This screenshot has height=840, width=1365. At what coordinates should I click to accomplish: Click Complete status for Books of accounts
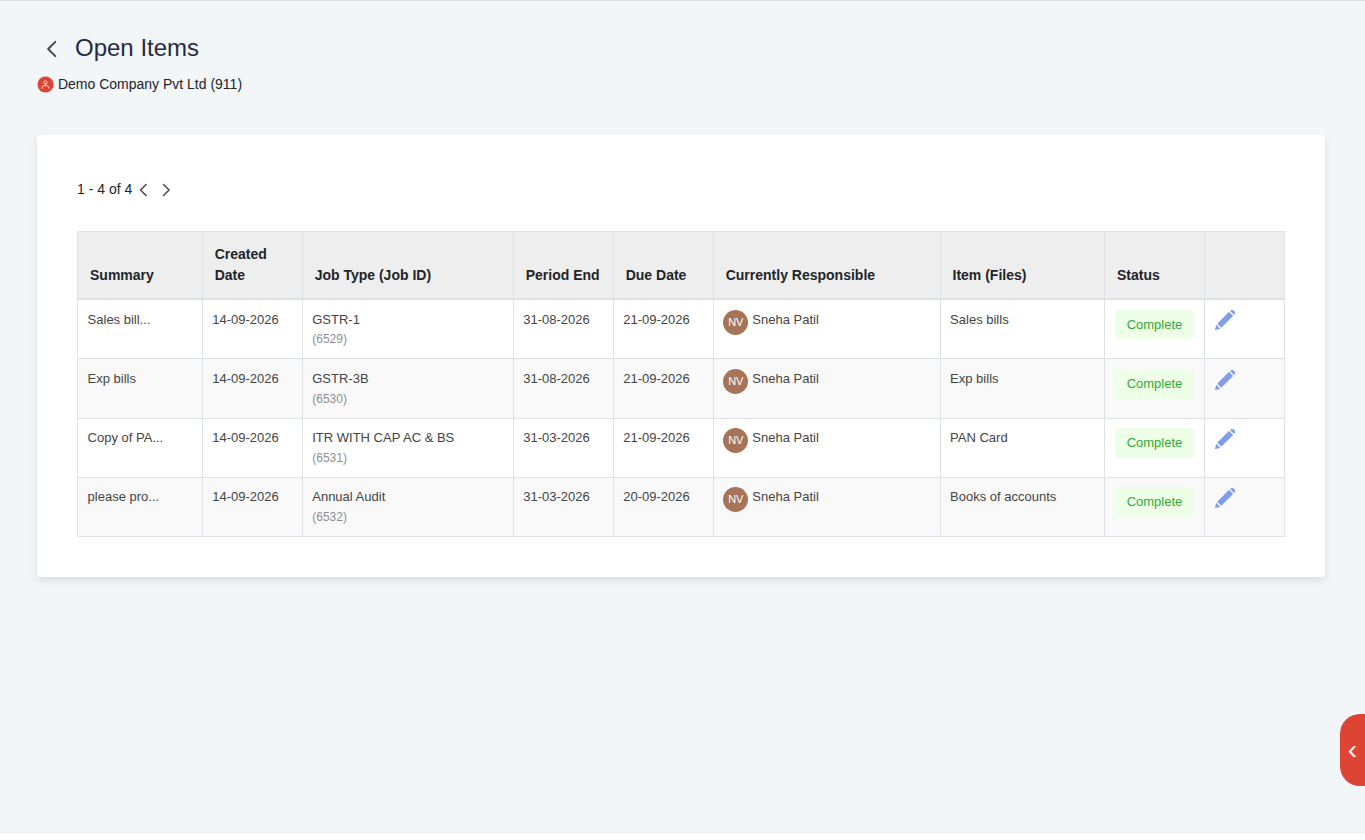1154,502
